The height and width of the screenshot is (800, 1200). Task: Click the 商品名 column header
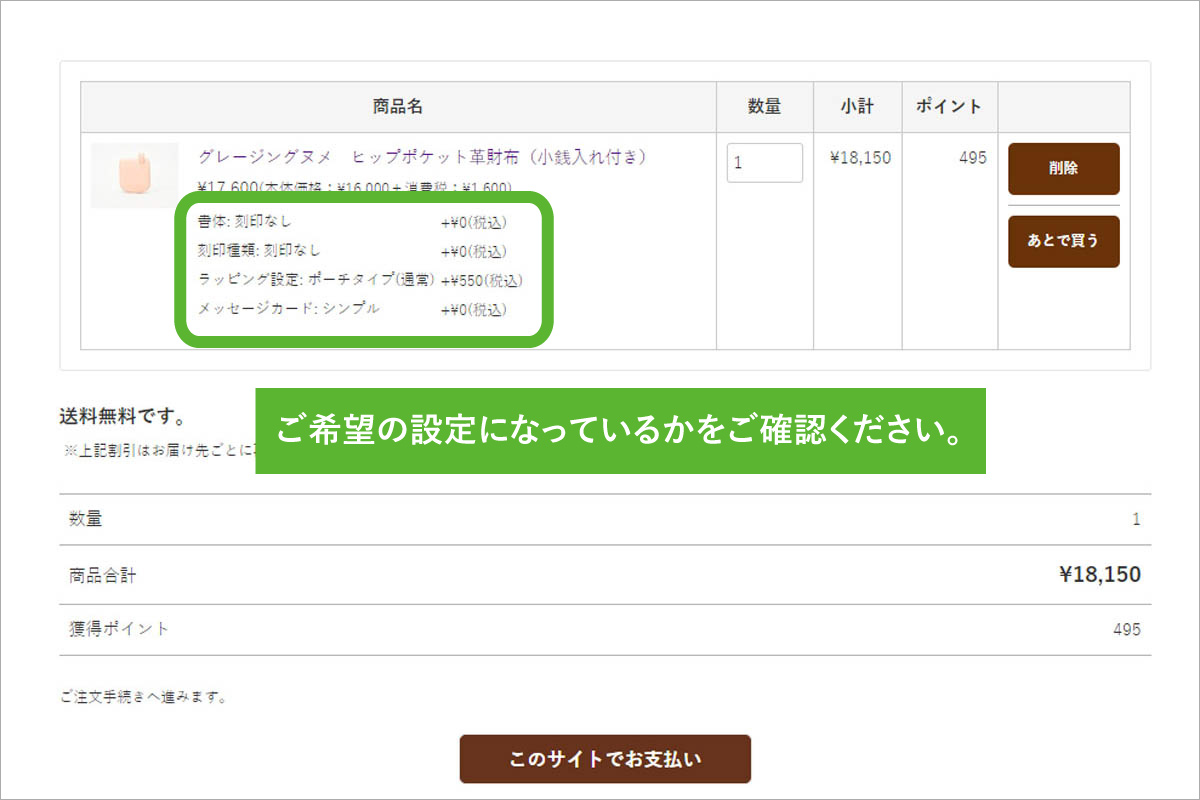coord(398,107)
